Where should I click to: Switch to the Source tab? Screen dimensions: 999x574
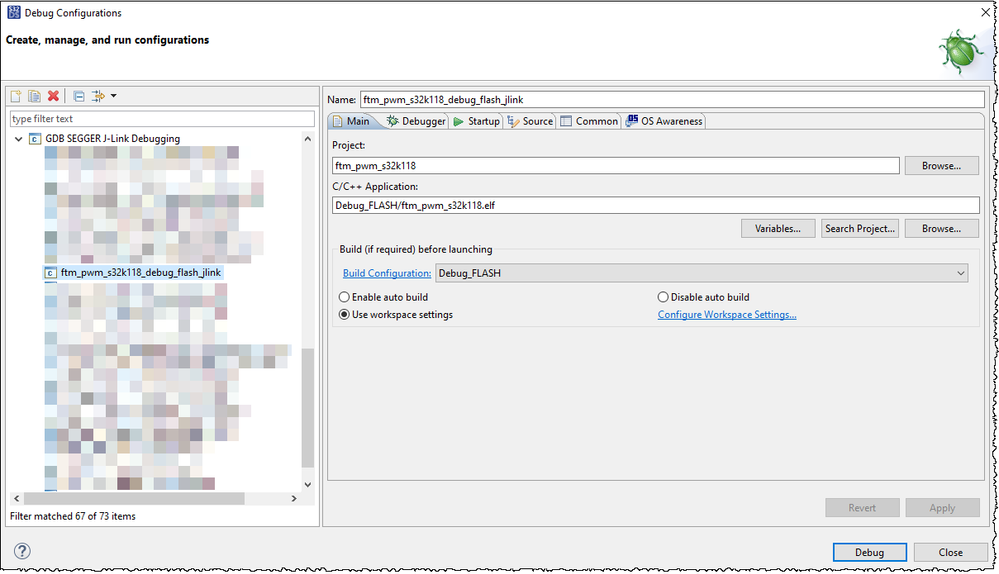(x=530, y=121)
